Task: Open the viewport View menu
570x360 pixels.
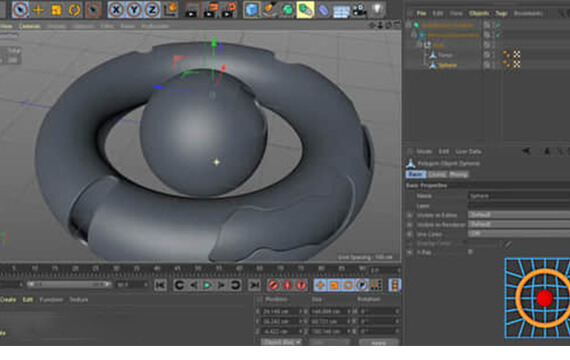Action: tap(7, 26)
